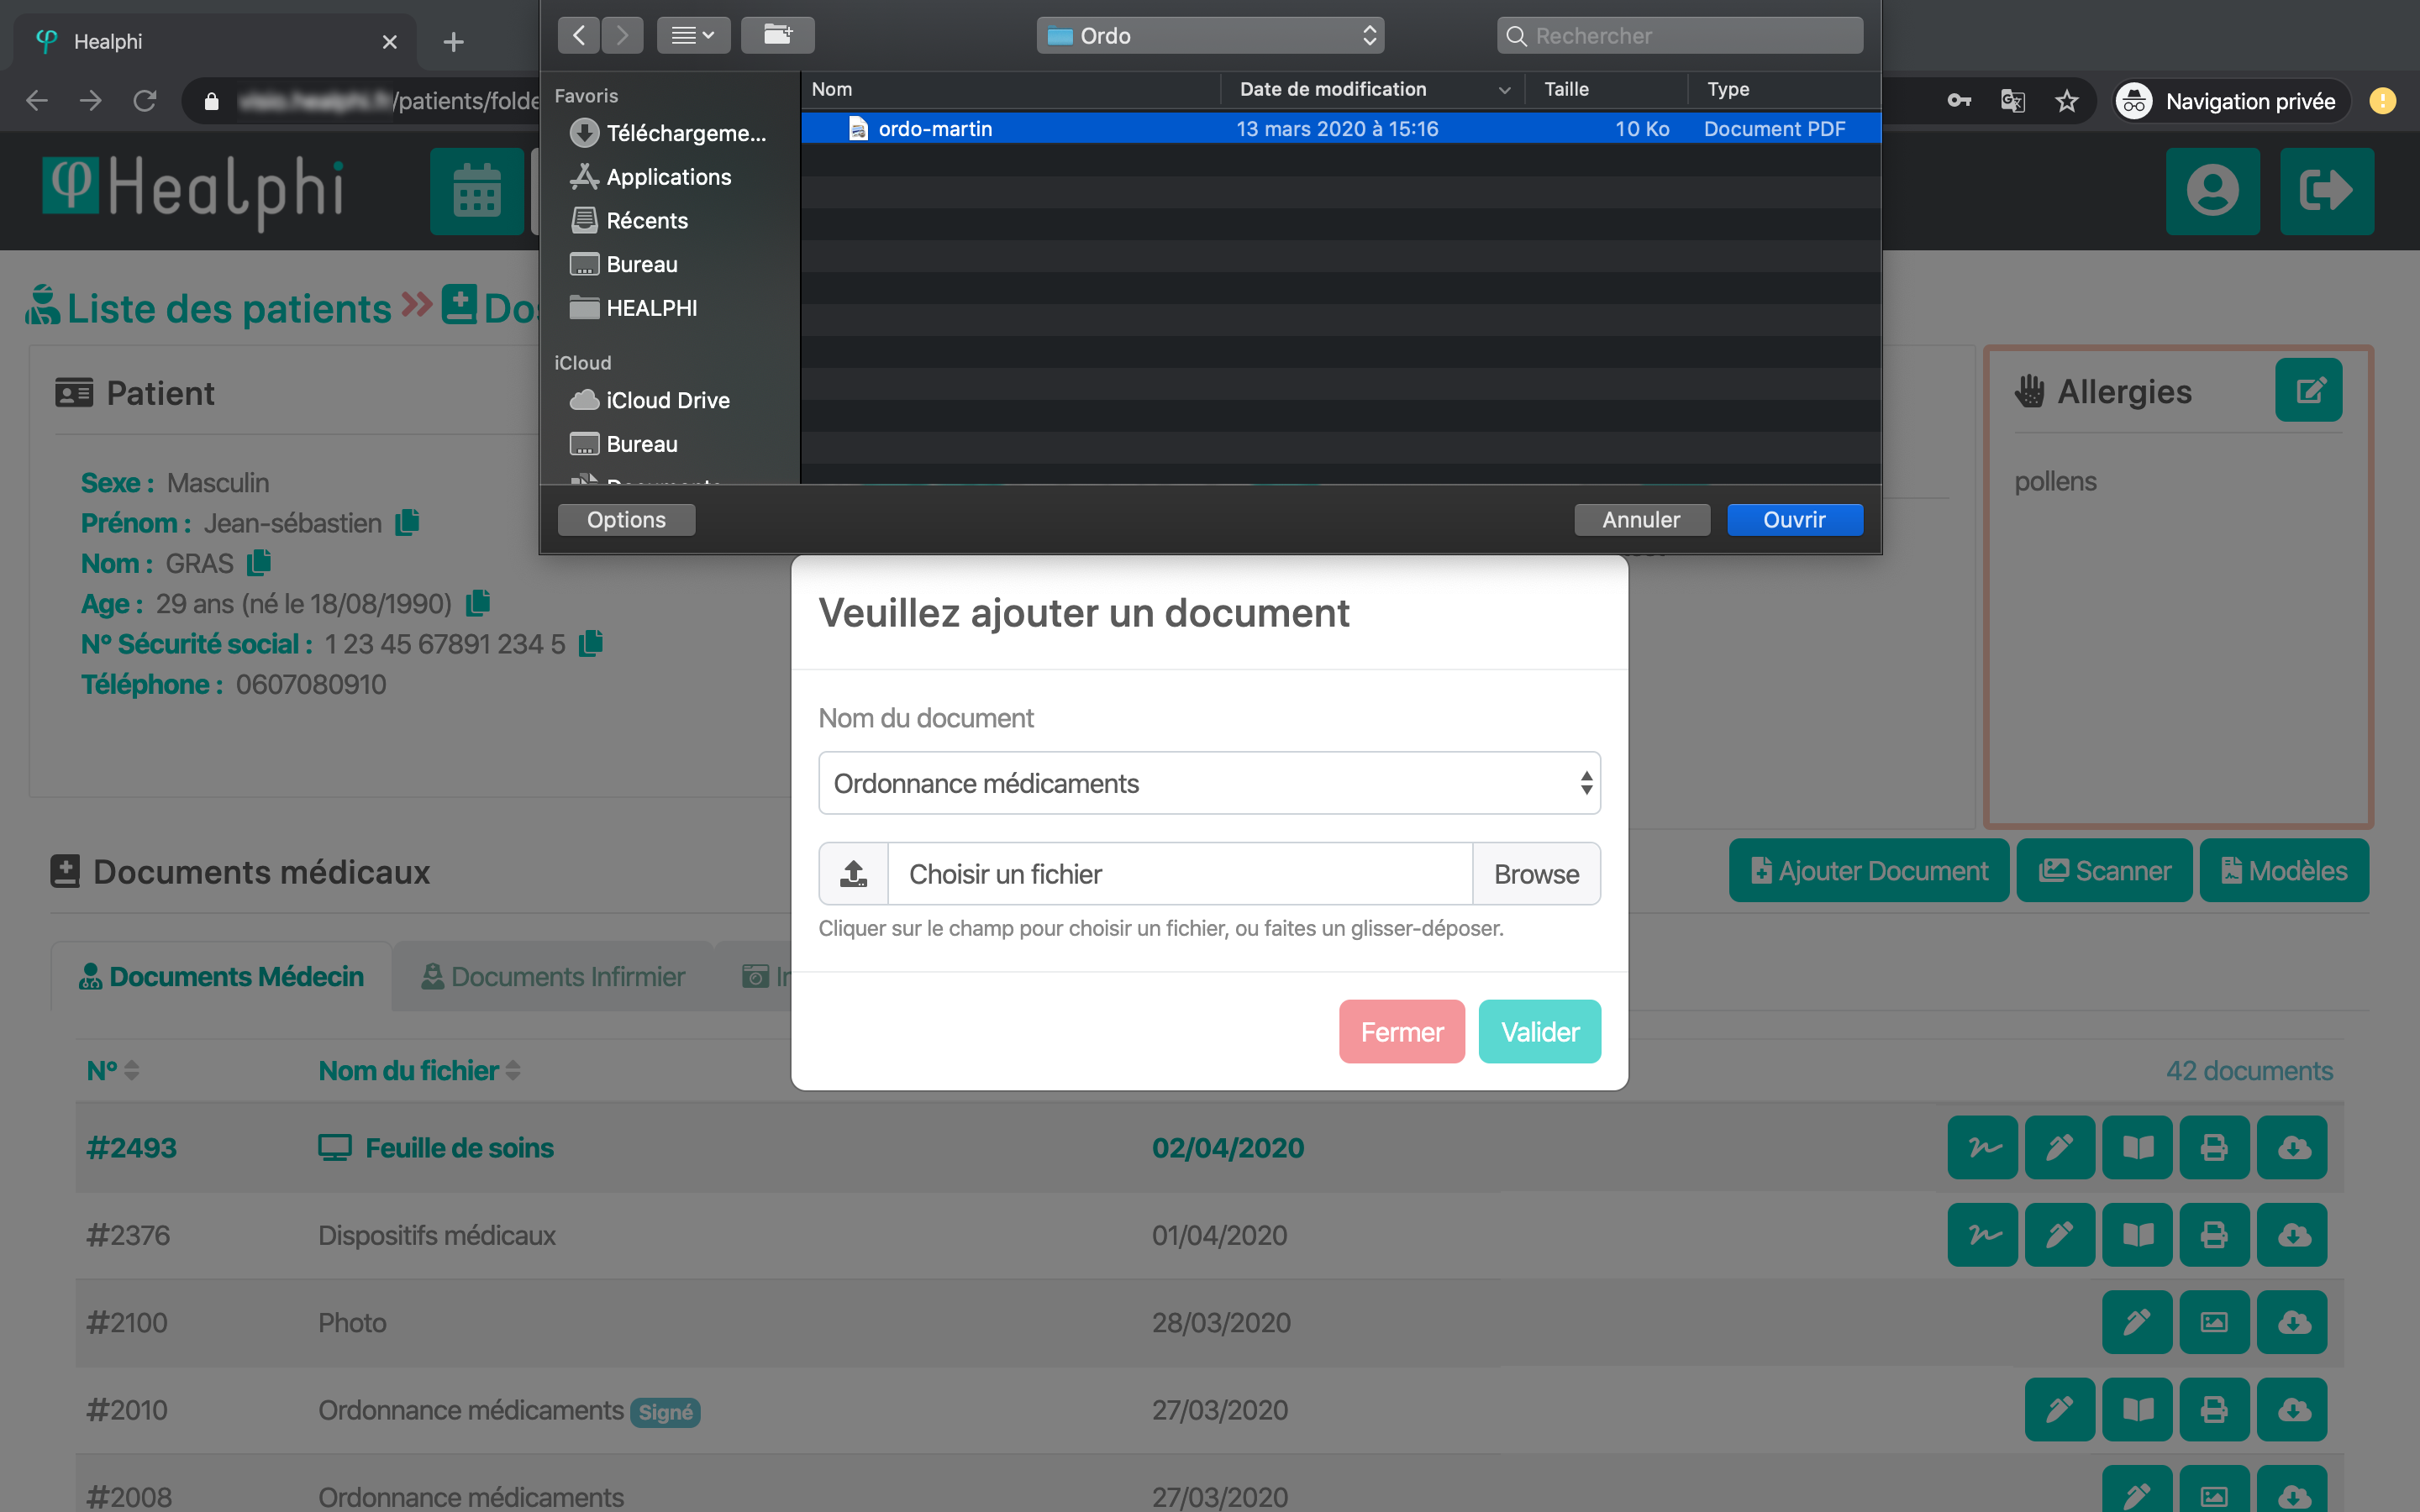This screenshot has height=1512, width=2420.
Task: Edit document #2493 with pencil icon
Action: [2059, 1147]
